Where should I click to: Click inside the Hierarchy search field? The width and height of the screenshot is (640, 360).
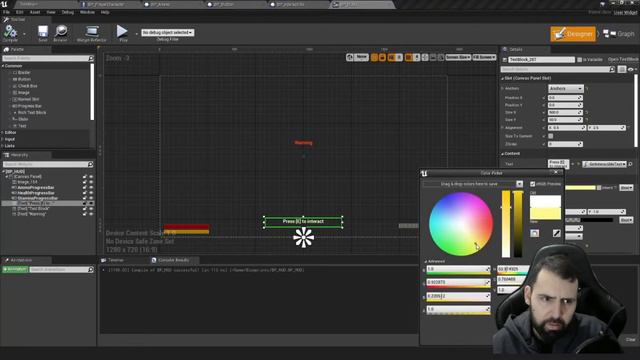pyautogui.click(x=45, y=164)
